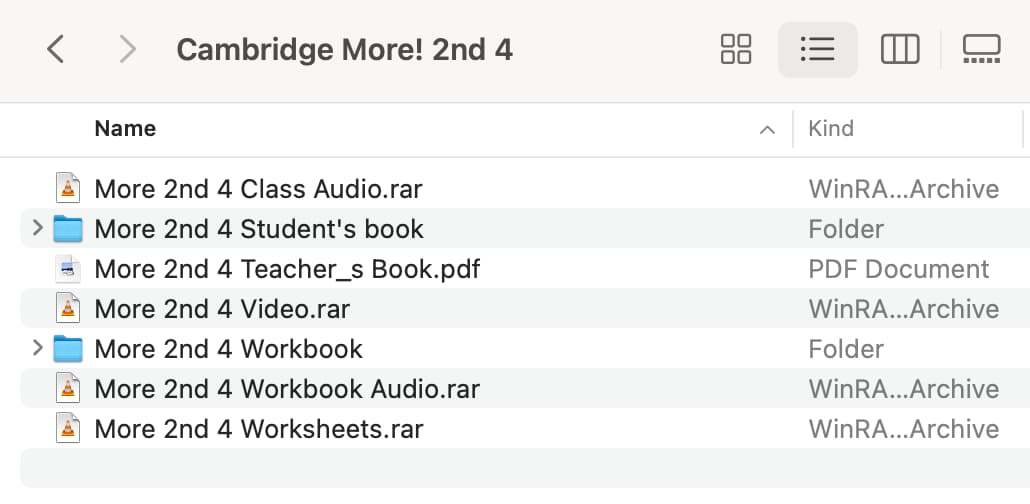Go back to previous folder
1030x504 pixels.
[56, 49]
